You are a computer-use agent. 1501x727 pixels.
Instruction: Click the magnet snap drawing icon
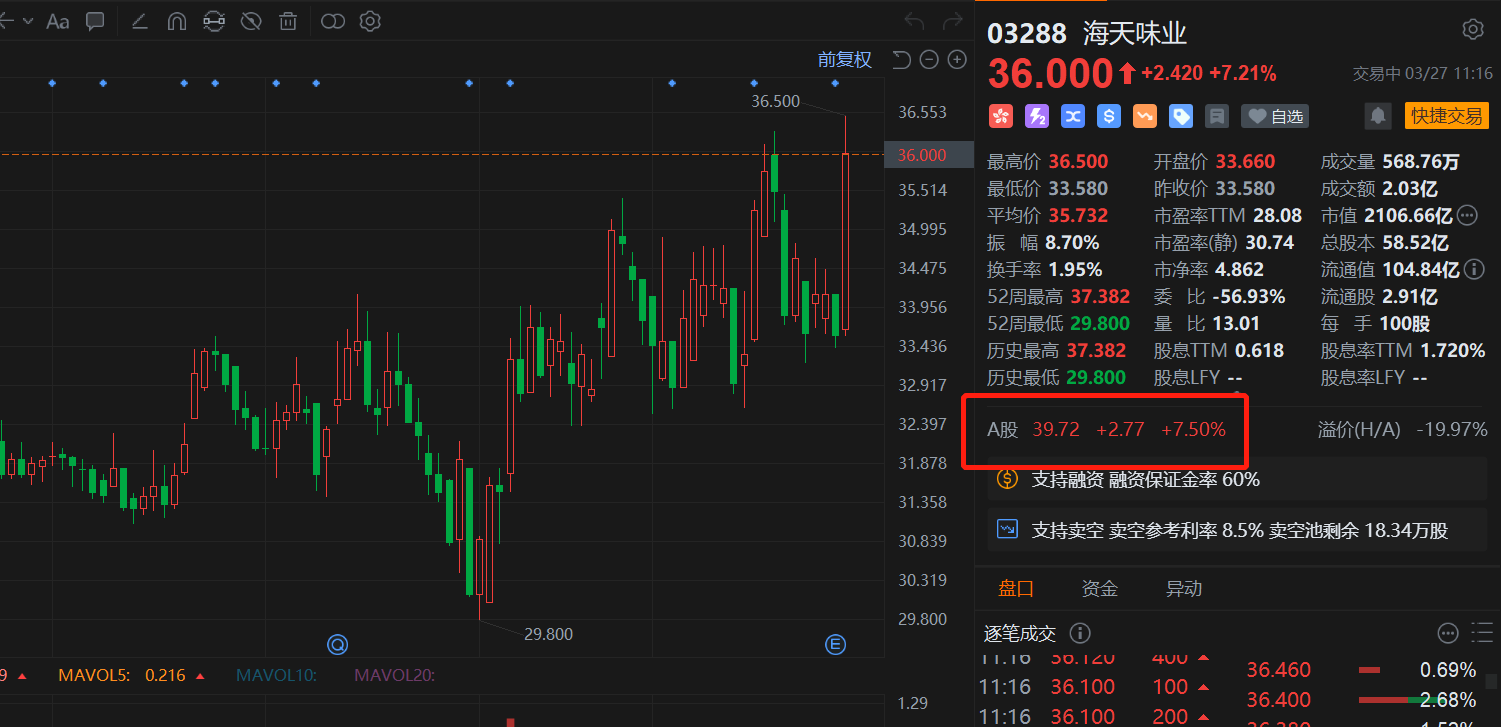[x=177, y=21]
